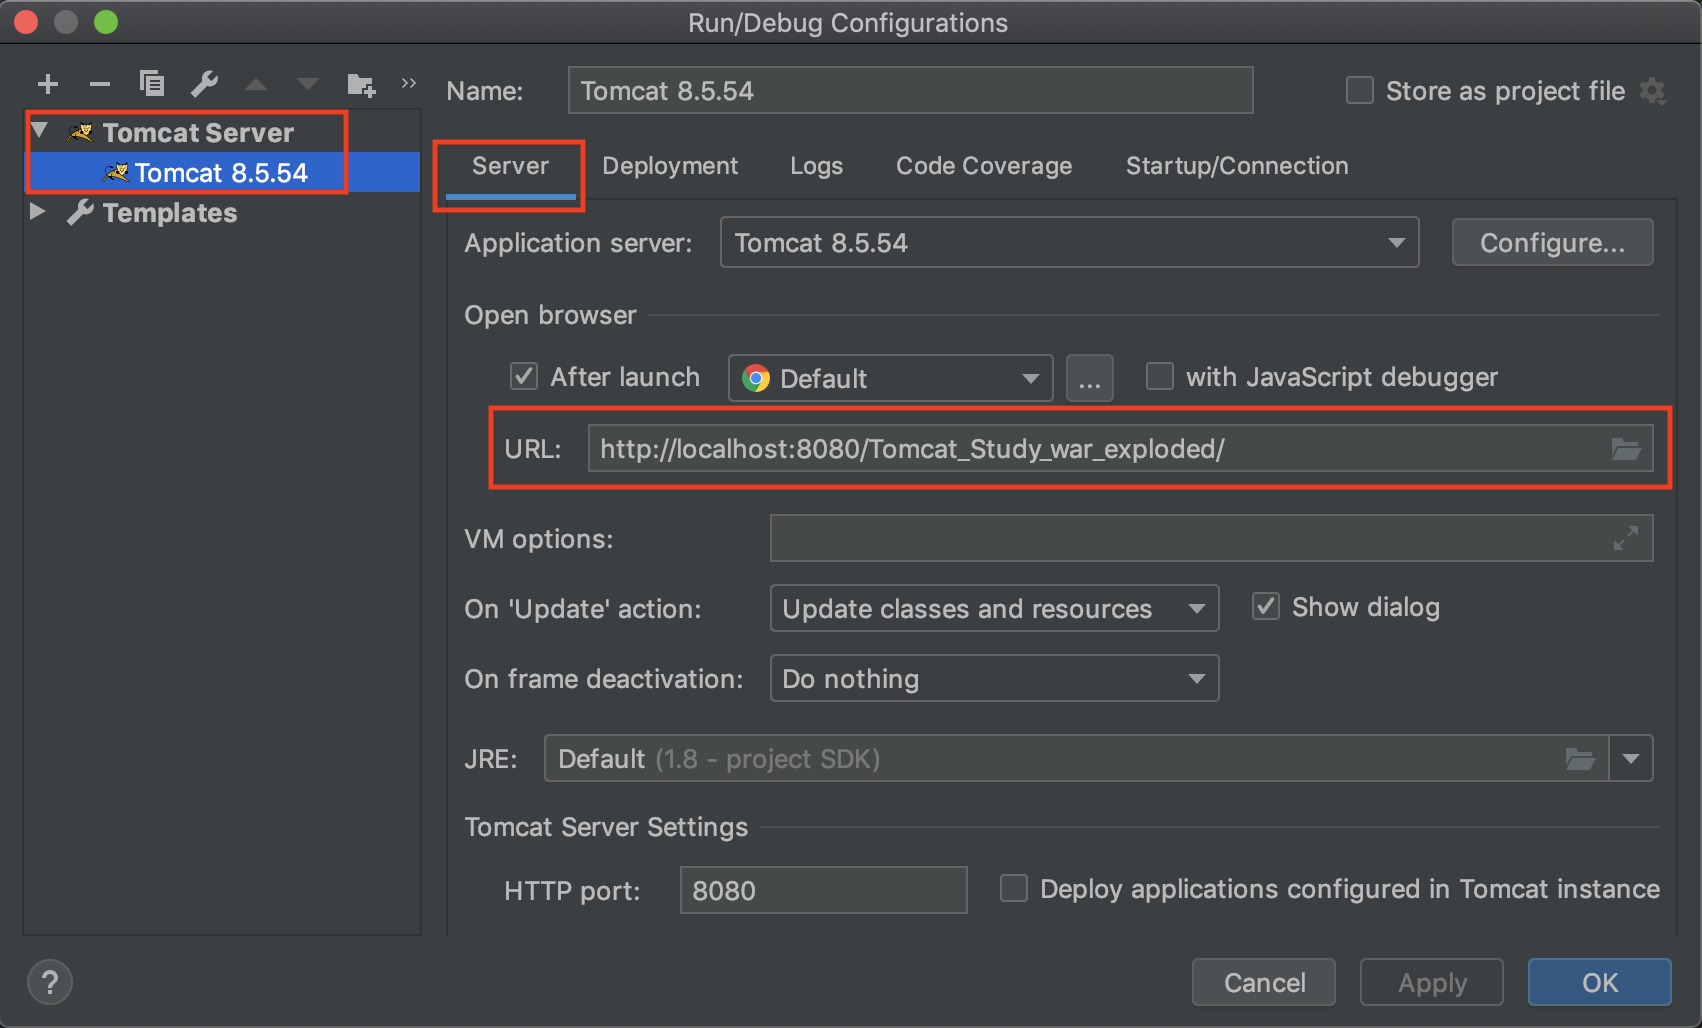Enable with JavaScript debugger checkbox
This screenshot has height=1028, width=1702.
(x=1160, y=377)
